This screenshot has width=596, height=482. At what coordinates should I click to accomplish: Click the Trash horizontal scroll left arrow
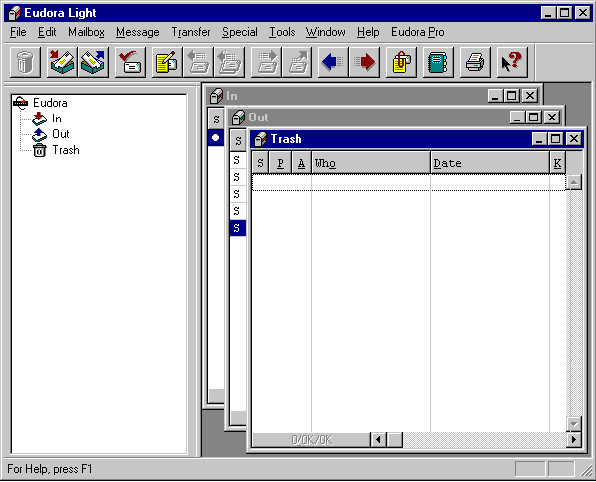point(378,440)
